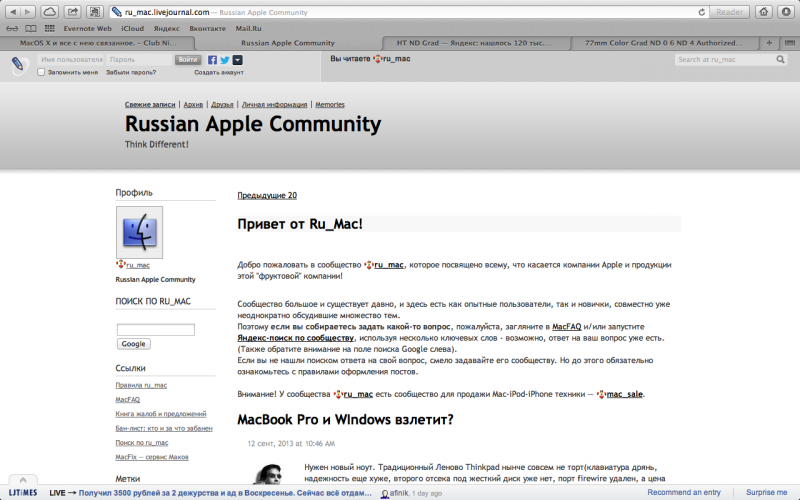Focus the Google search box in sidebar
Image resolution: width=800 pixels, height=500 pixels.
(156, 330)
